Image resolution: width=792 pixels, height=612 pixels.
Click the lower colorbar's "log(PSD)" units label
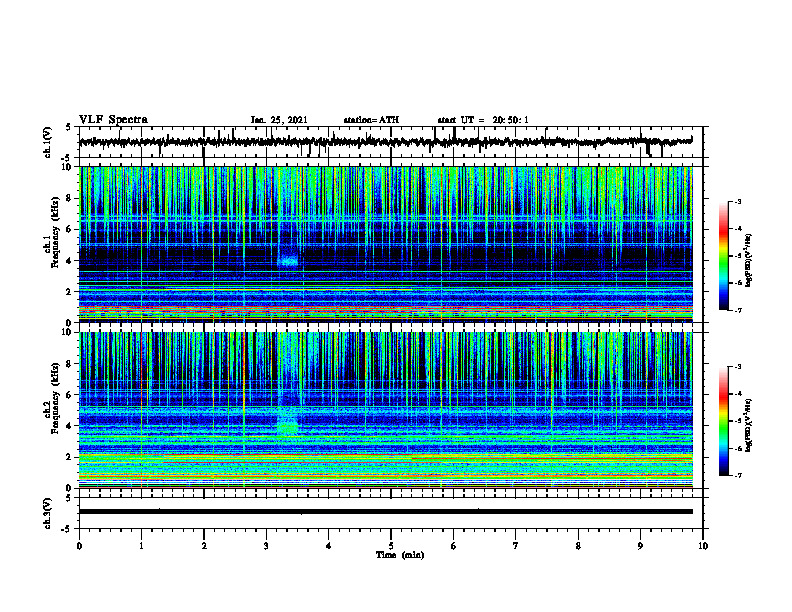point(749,425)
